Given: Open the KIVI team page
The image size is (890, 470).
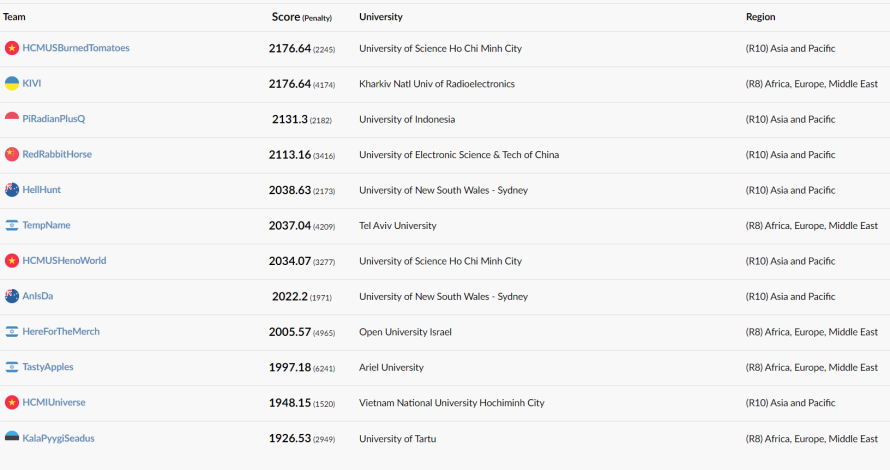Looking at the screenshot, I should pyautogui.click(x=32, y=83).
